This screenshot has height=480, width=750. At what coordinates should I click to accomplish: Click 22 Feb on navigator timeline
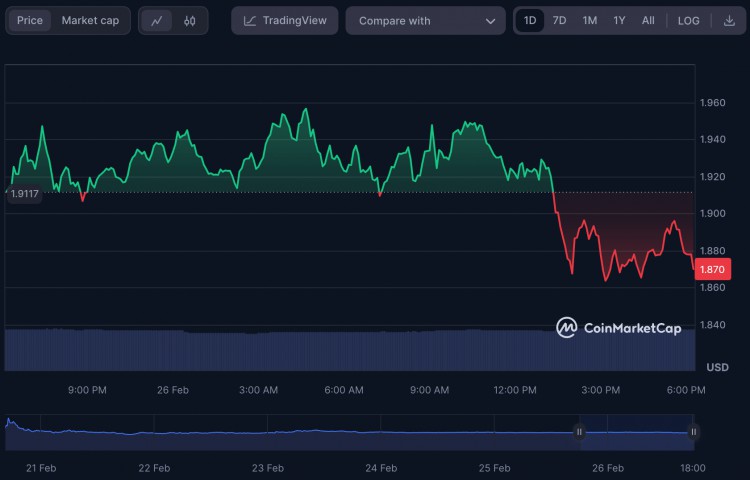(154, 468)
